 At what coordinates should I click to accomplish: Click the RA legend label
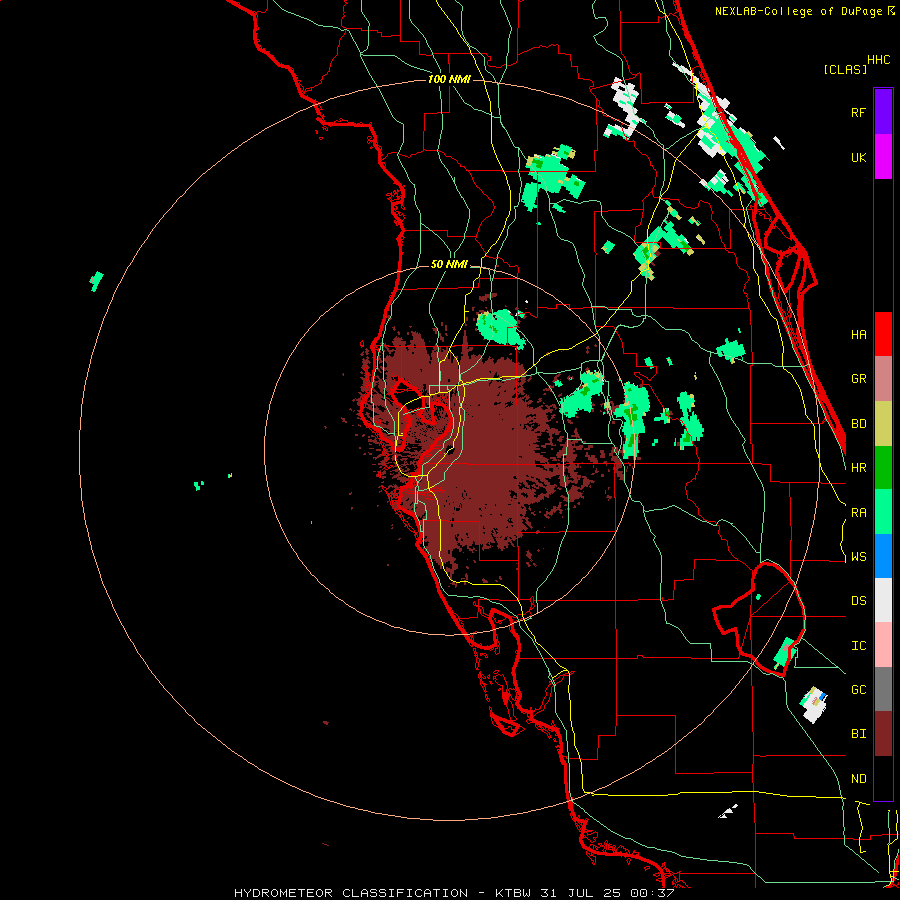pyautogui.click(x=858, y=513)
